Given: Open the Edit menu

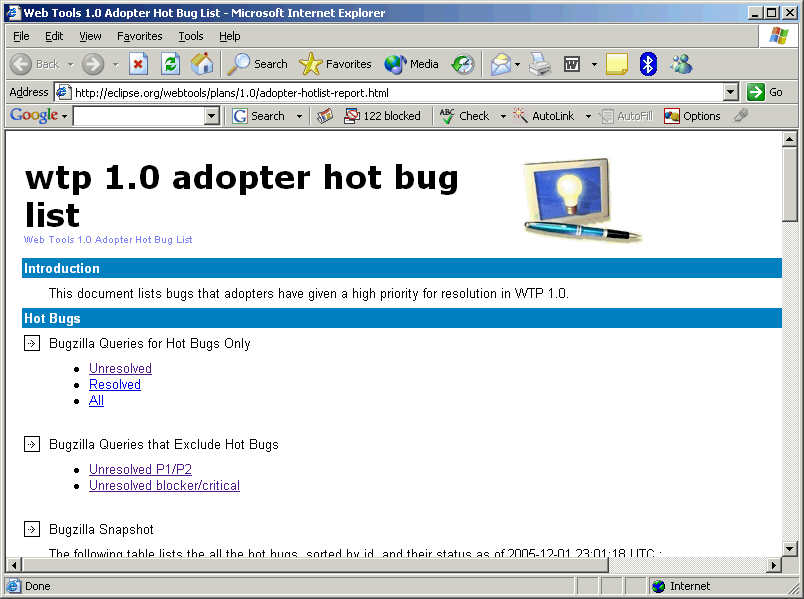Looking at the screenshot, I should 54,36.
